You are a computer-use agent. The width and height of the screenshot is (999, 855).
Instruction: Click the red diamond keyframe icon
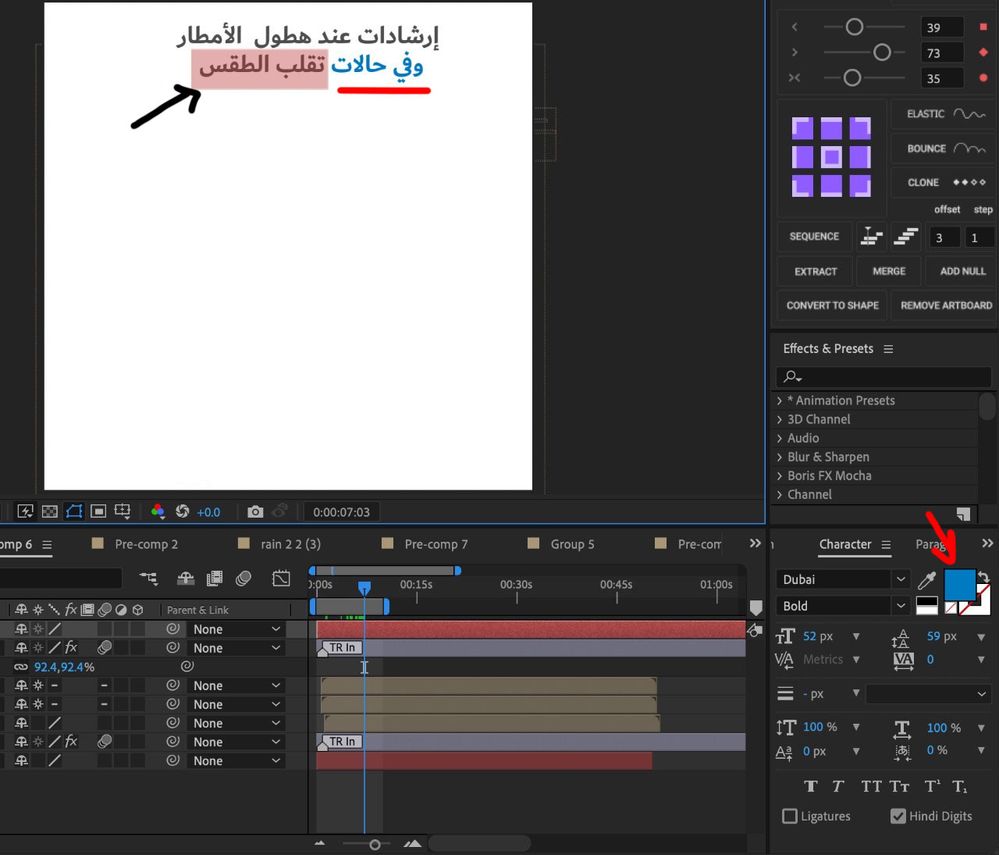point(983,52)
